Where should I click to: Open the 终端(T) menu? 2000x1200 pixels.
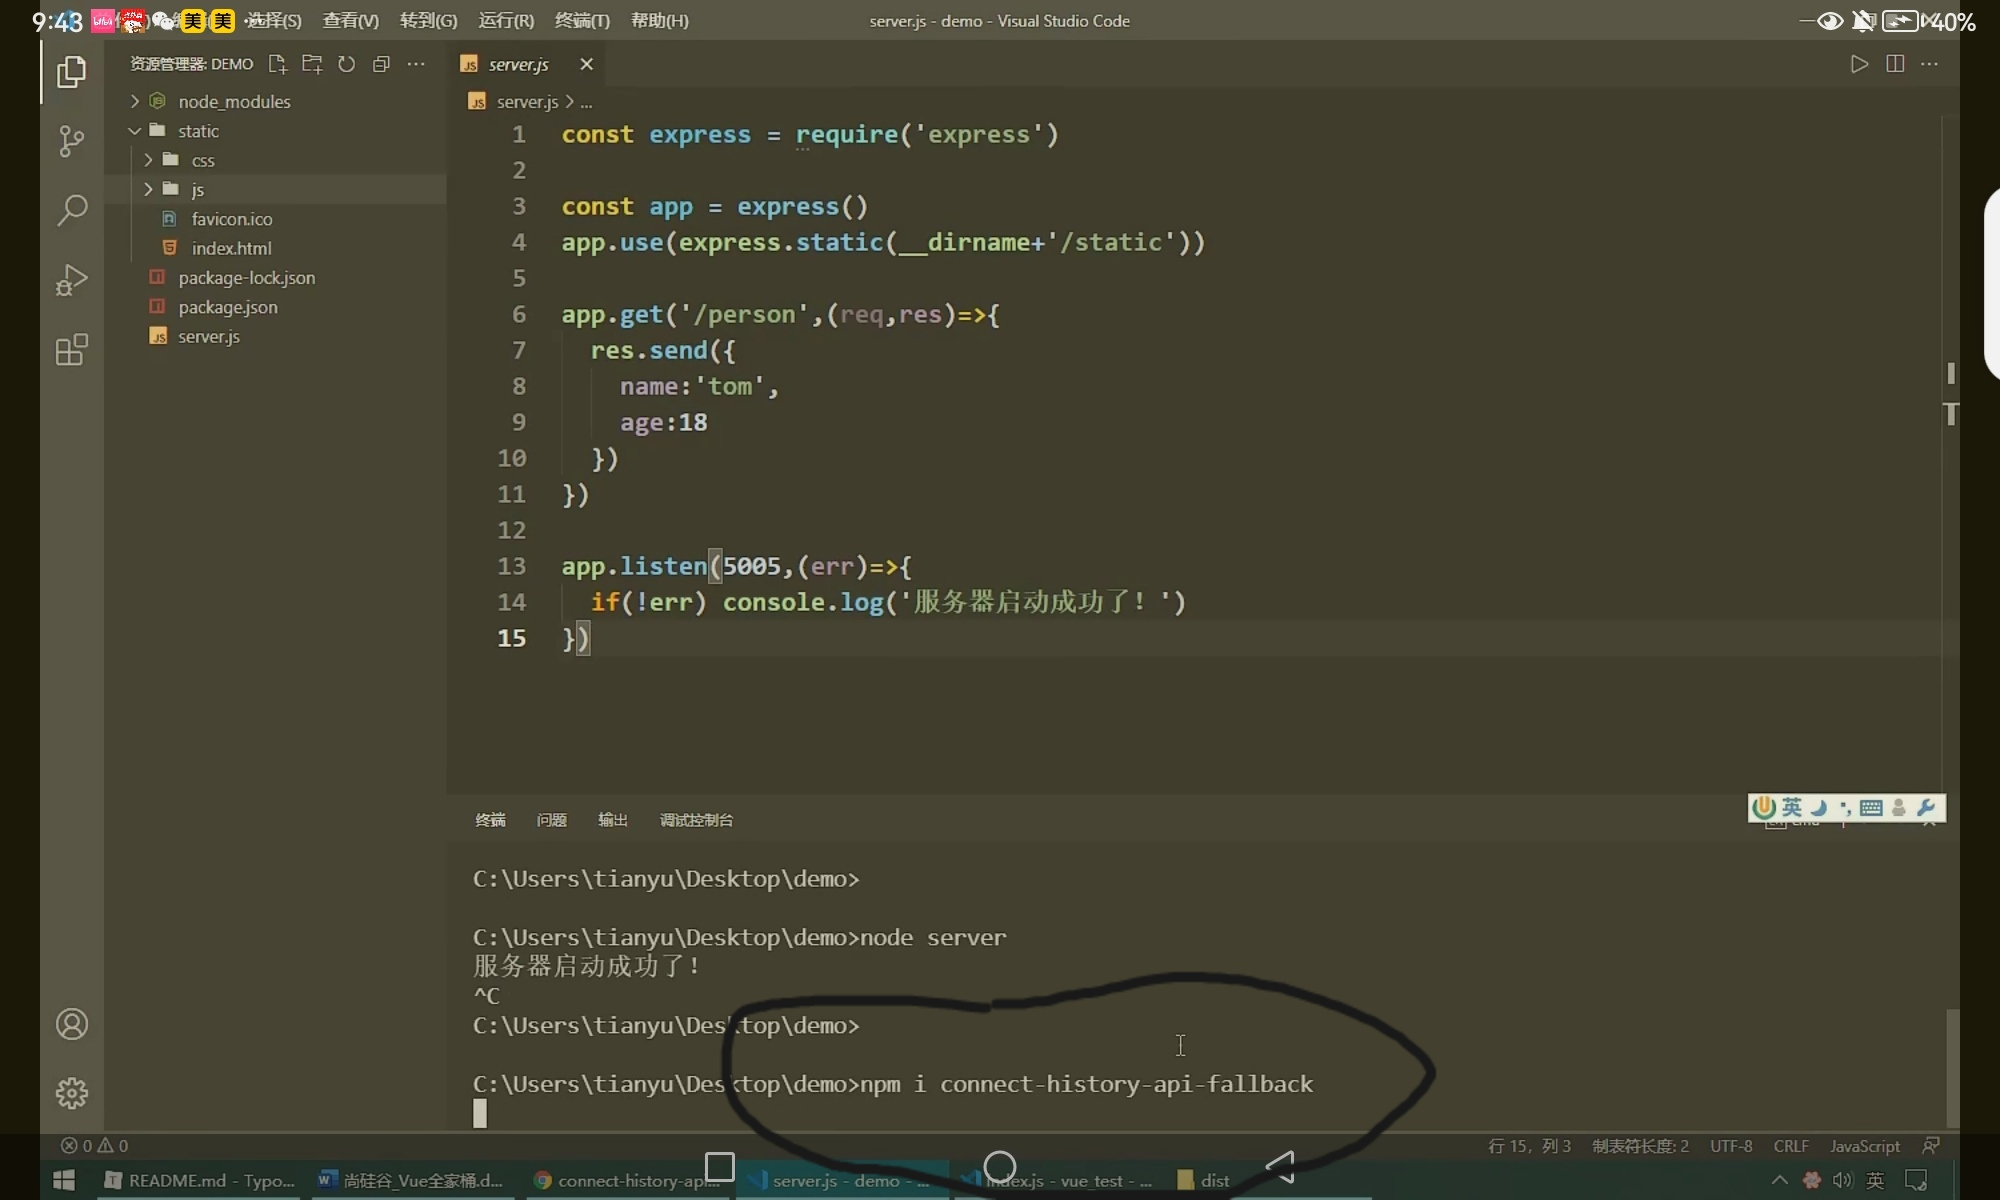(x=582, y=20)
